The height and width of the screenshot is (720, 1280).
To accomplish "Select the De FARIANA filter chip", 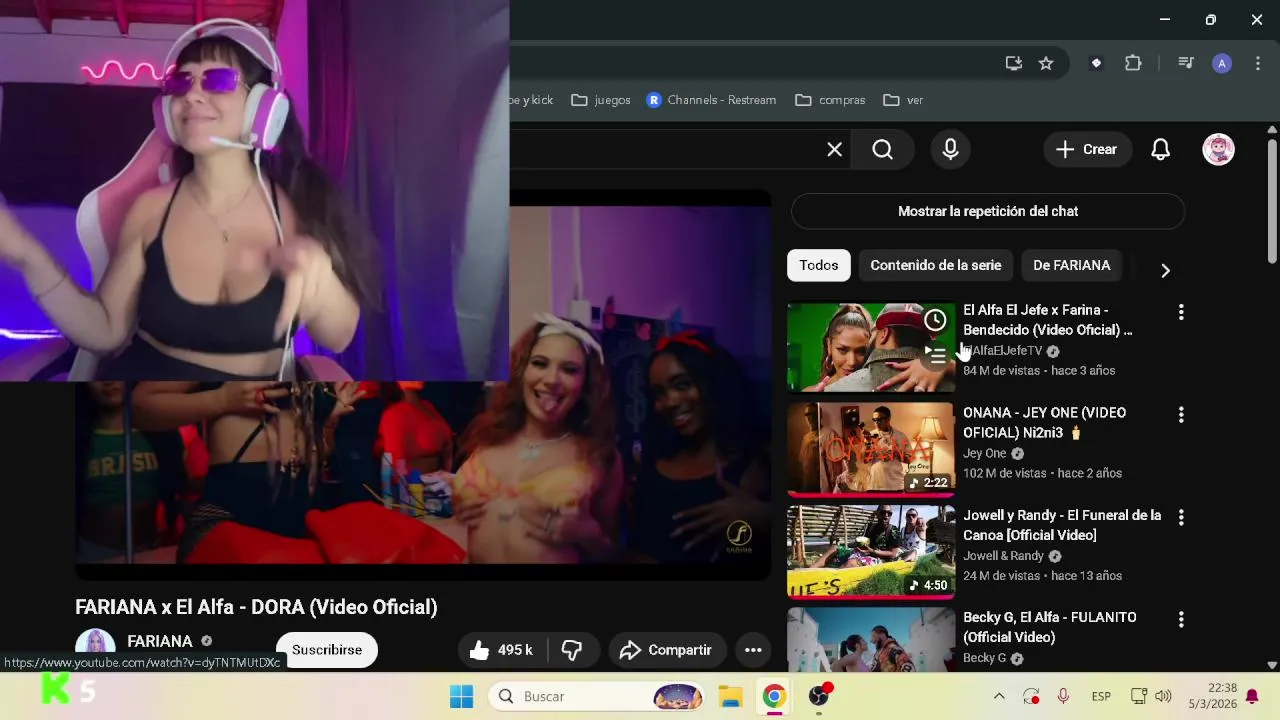I will click(x=1071, y=265).
